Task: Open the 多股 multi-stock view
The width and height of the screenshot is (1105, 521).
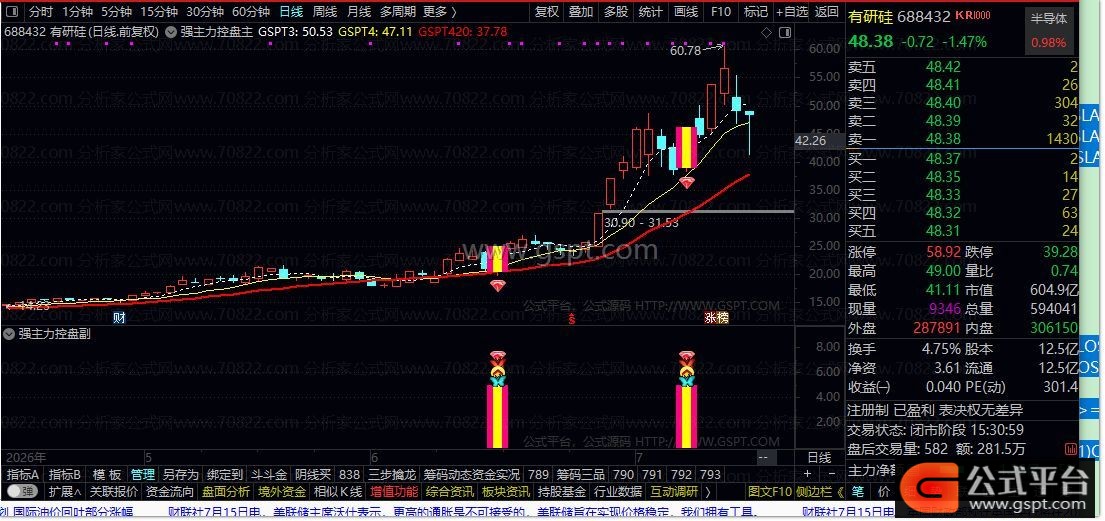Action: click(615, 11)
